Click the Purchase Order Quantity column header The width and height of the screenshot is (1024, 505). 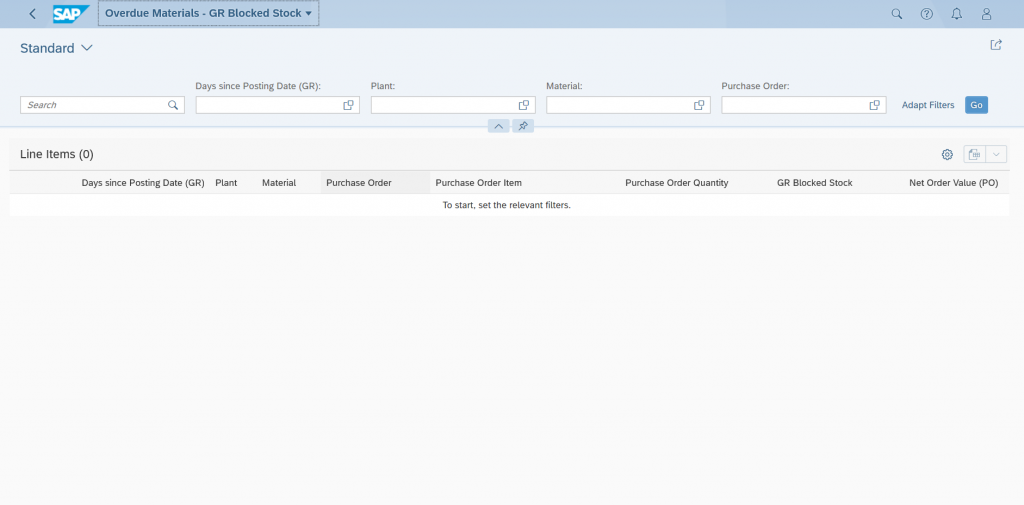[677, 183]
